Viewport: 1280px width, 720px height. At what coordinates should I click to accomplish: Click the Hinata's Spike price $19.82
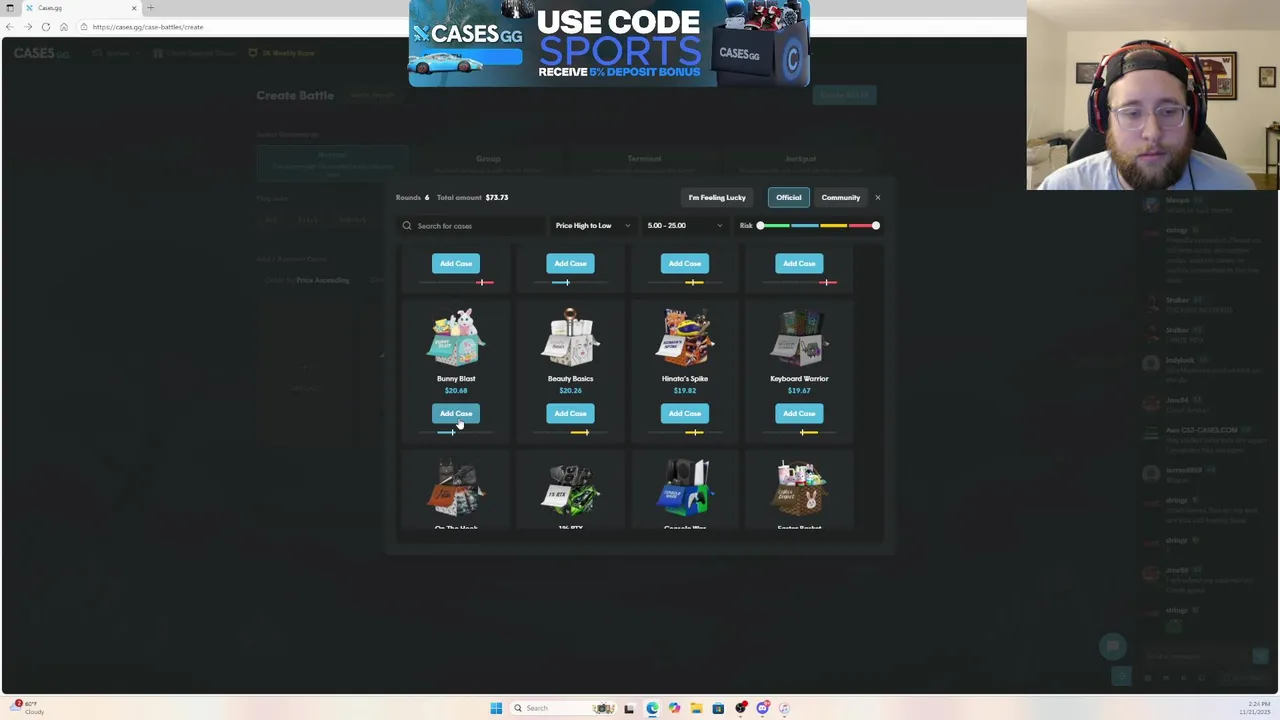click(x=685, y=391)
